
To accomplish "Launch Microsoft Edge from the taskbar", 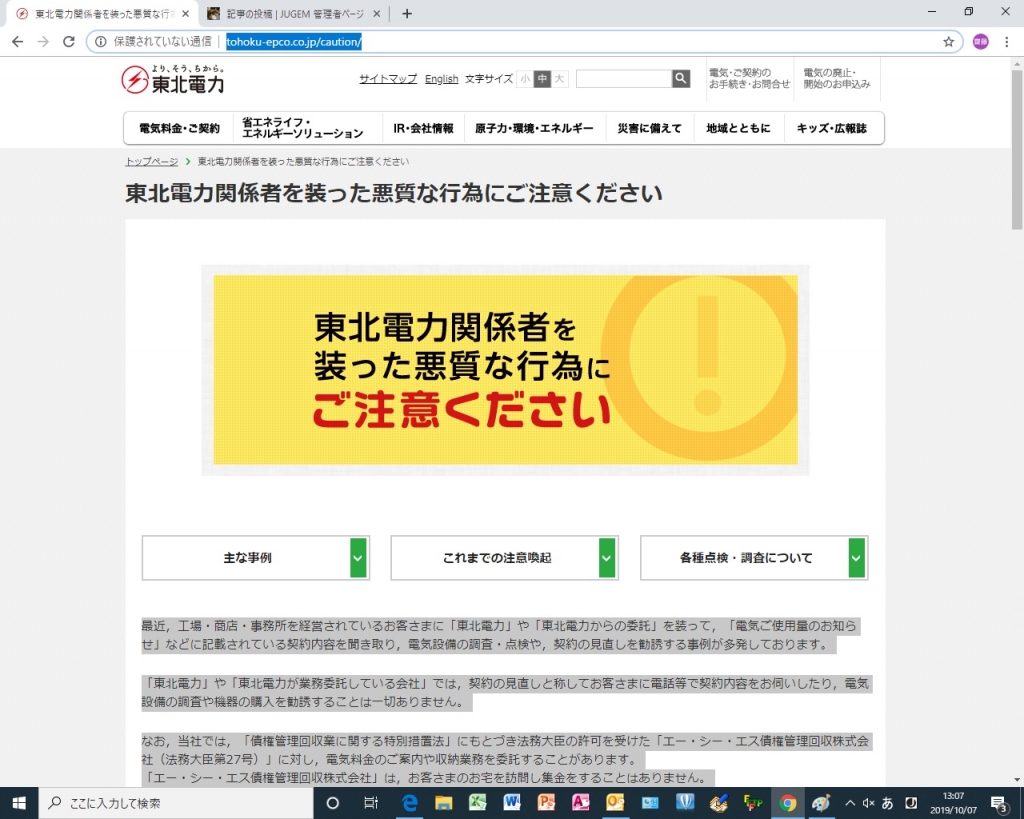I will tap(409, 803).
